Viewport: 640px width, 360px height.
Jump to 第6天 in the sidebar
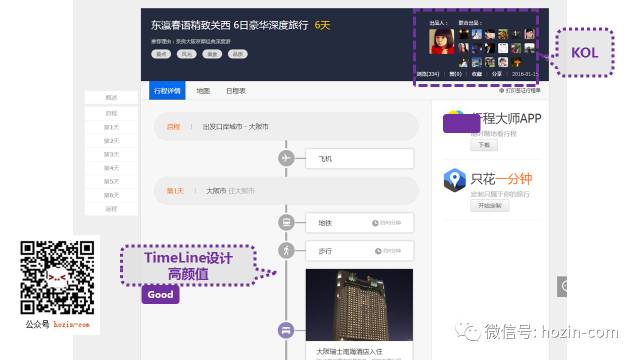click(x=111, y=195)
